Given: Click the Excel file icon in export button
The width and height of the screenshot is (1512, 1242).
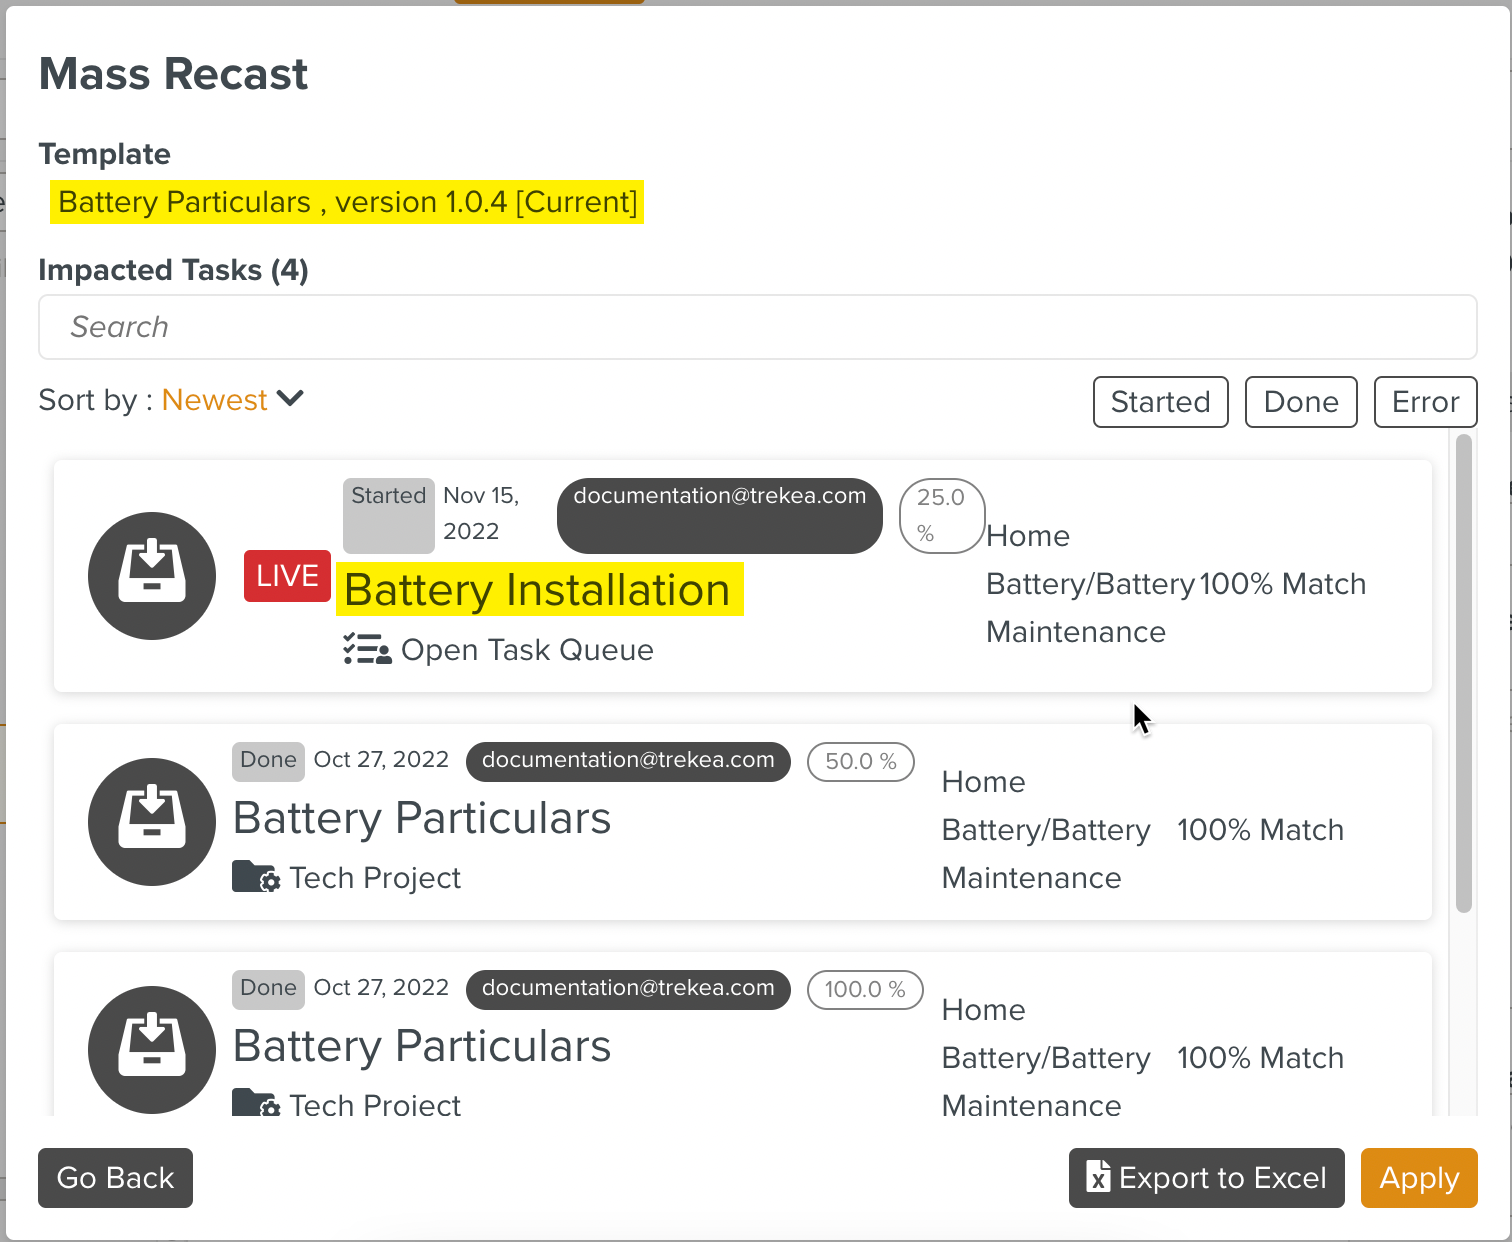Looking at the screenshot, I should (x=1098, y=1177).
